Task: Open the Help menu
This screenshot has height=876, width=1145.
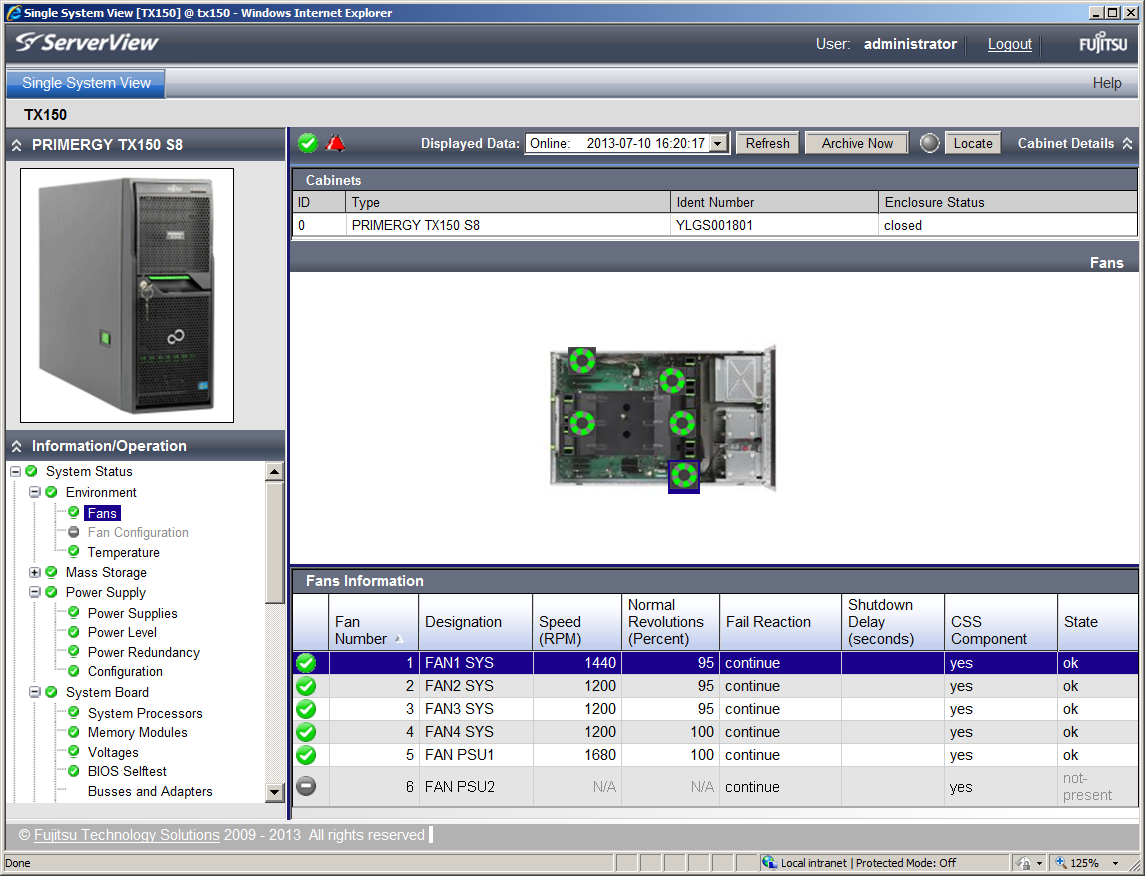Action: click(x=1106, y=83)
